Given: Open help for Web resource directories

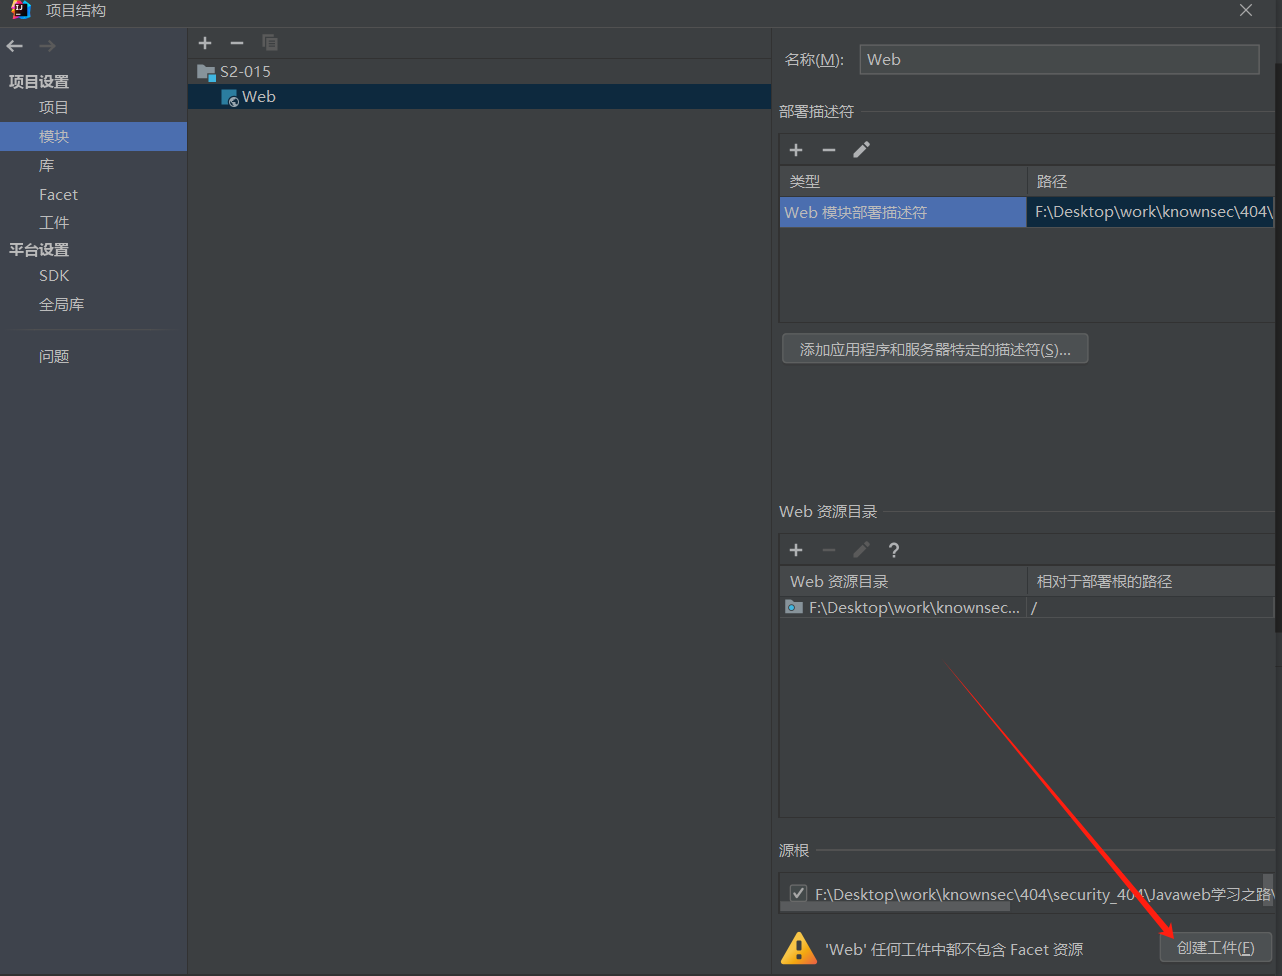Looking at the screenshot, I should 894,550.
